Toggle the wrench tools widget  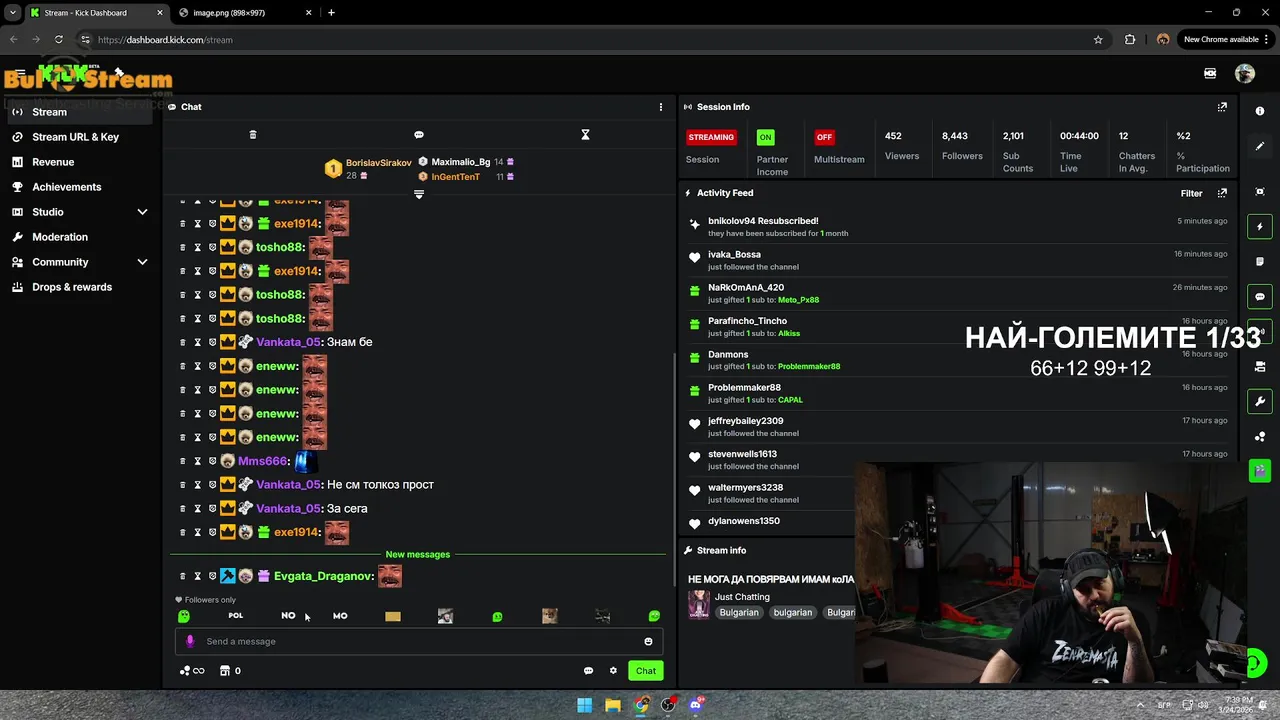[1260, 401]
